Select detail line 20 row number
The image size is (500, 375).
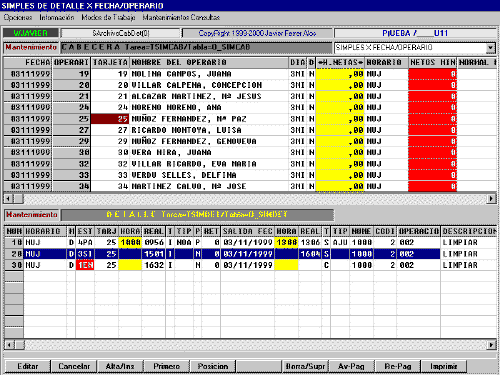coord(14,254)
